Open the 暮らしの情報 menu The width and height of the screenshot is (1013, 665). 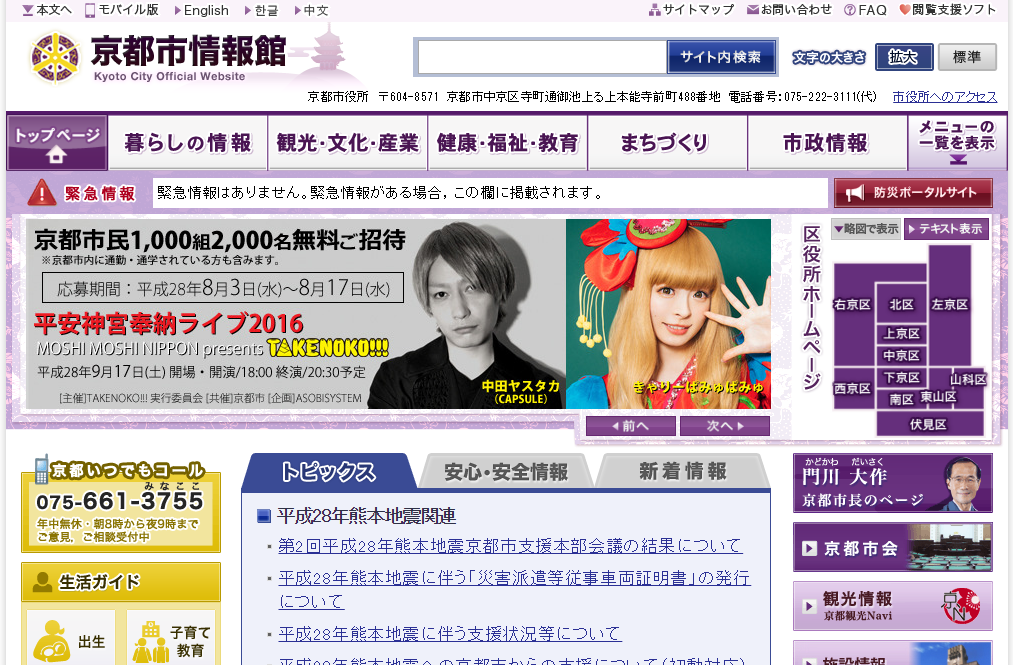click(x=188, y=143)
